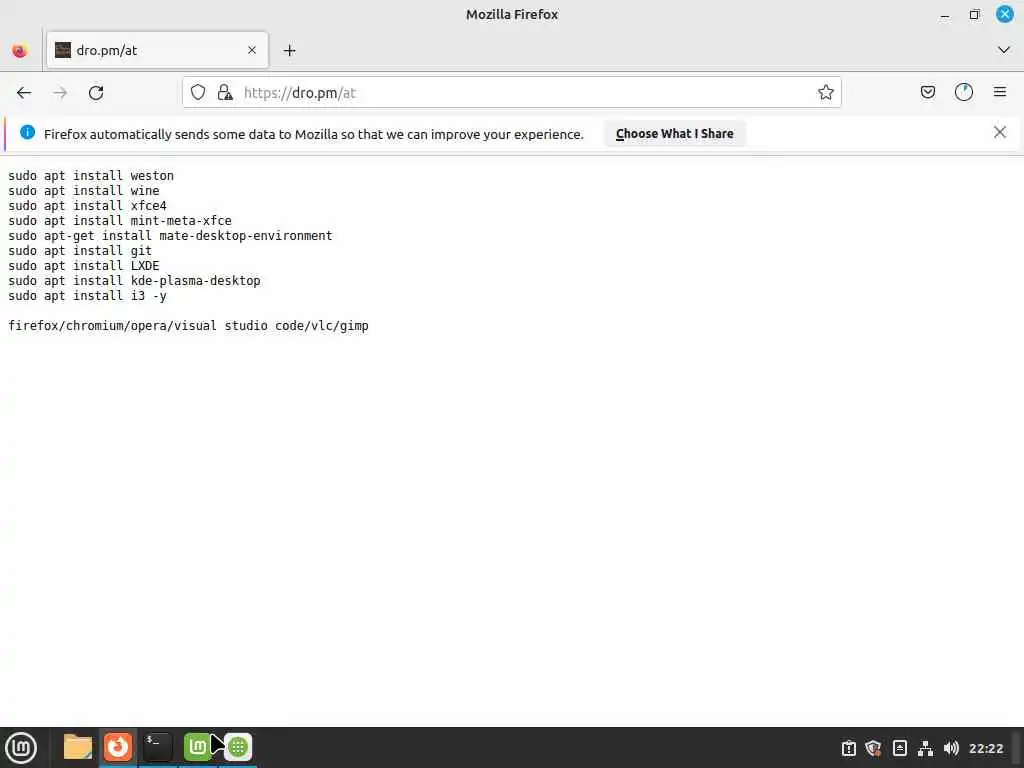The height and width of the screenshot is (768, 1024).
Task: Open the volume control tray icon
Action: coord(951,748)
